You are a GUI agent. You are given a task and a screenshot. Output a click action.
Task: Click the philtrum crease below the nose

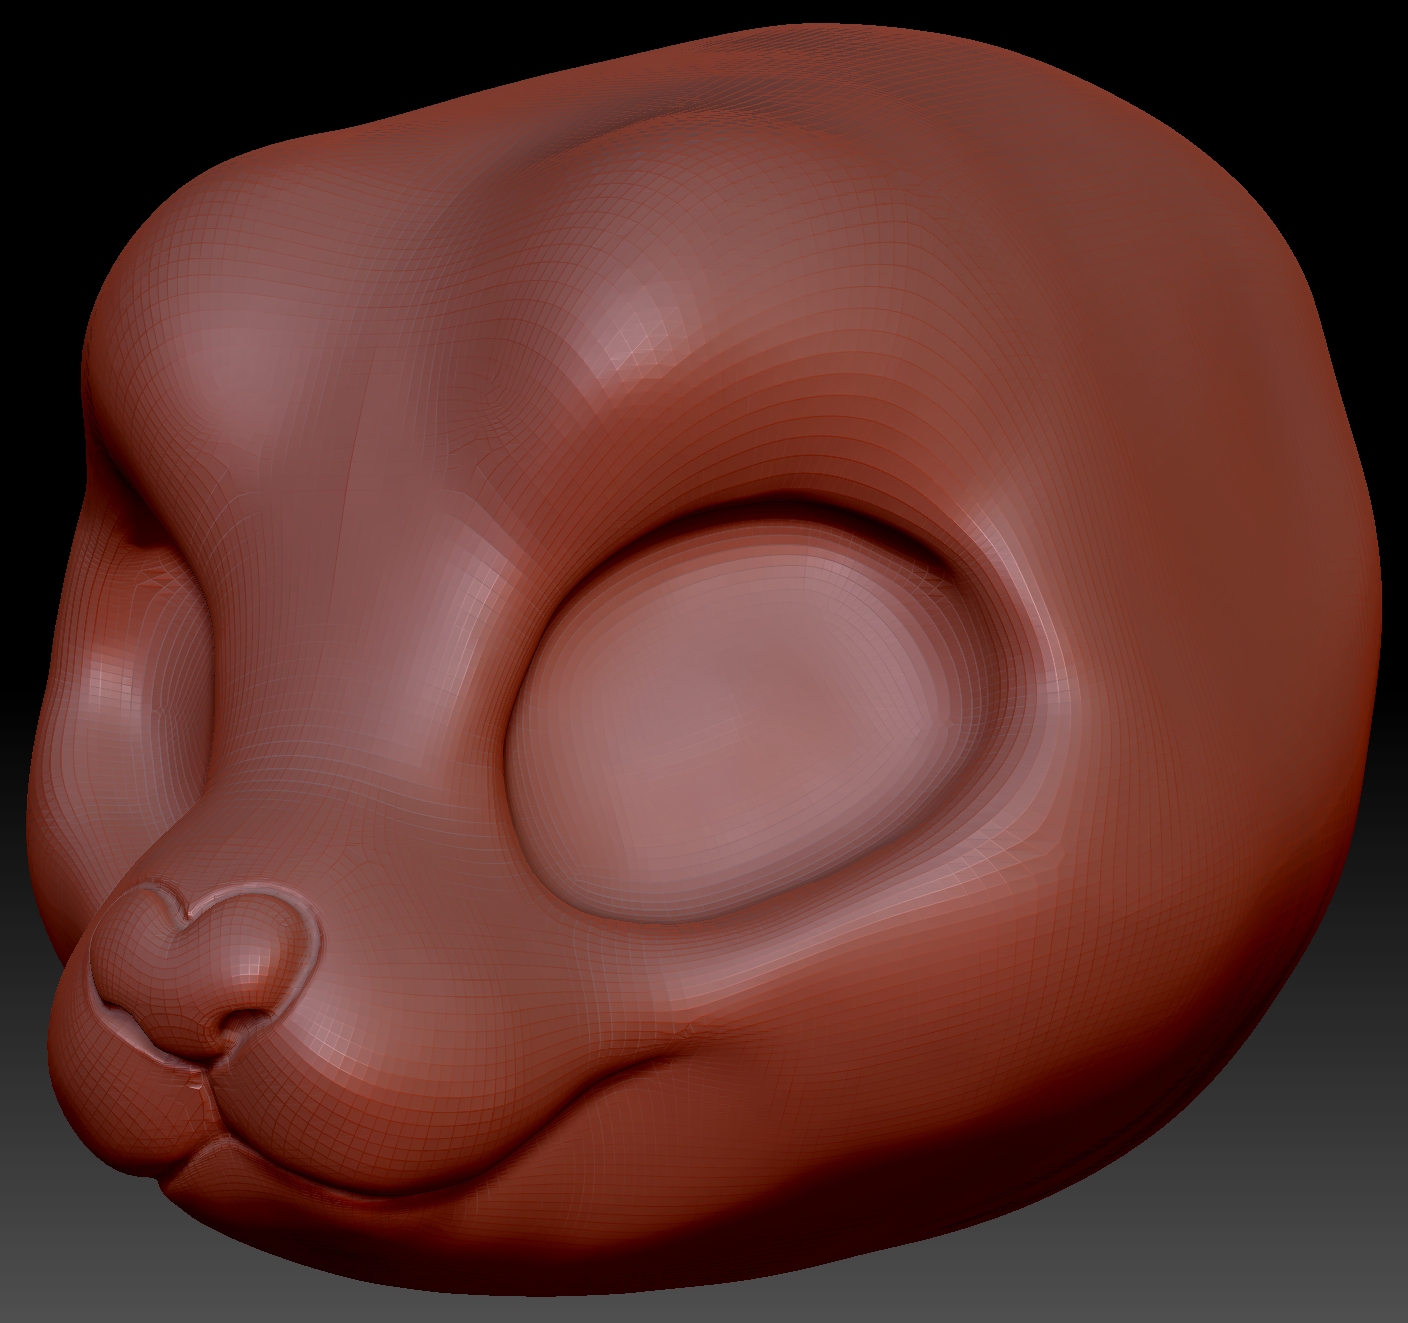[x=203, y=1085]
